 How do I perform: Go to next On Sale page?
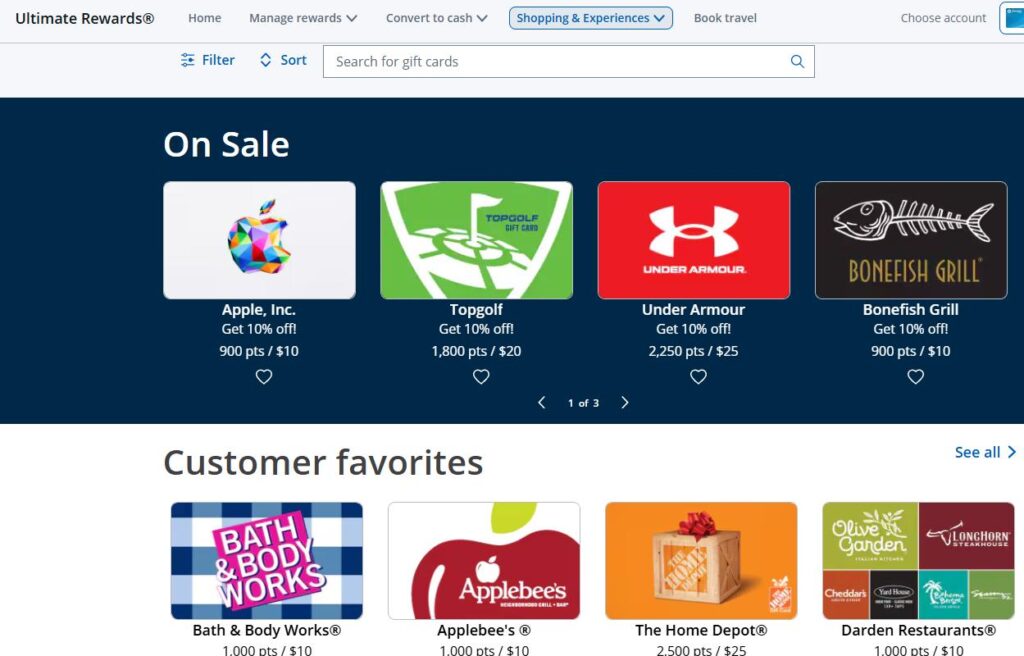tap(625, 402)
